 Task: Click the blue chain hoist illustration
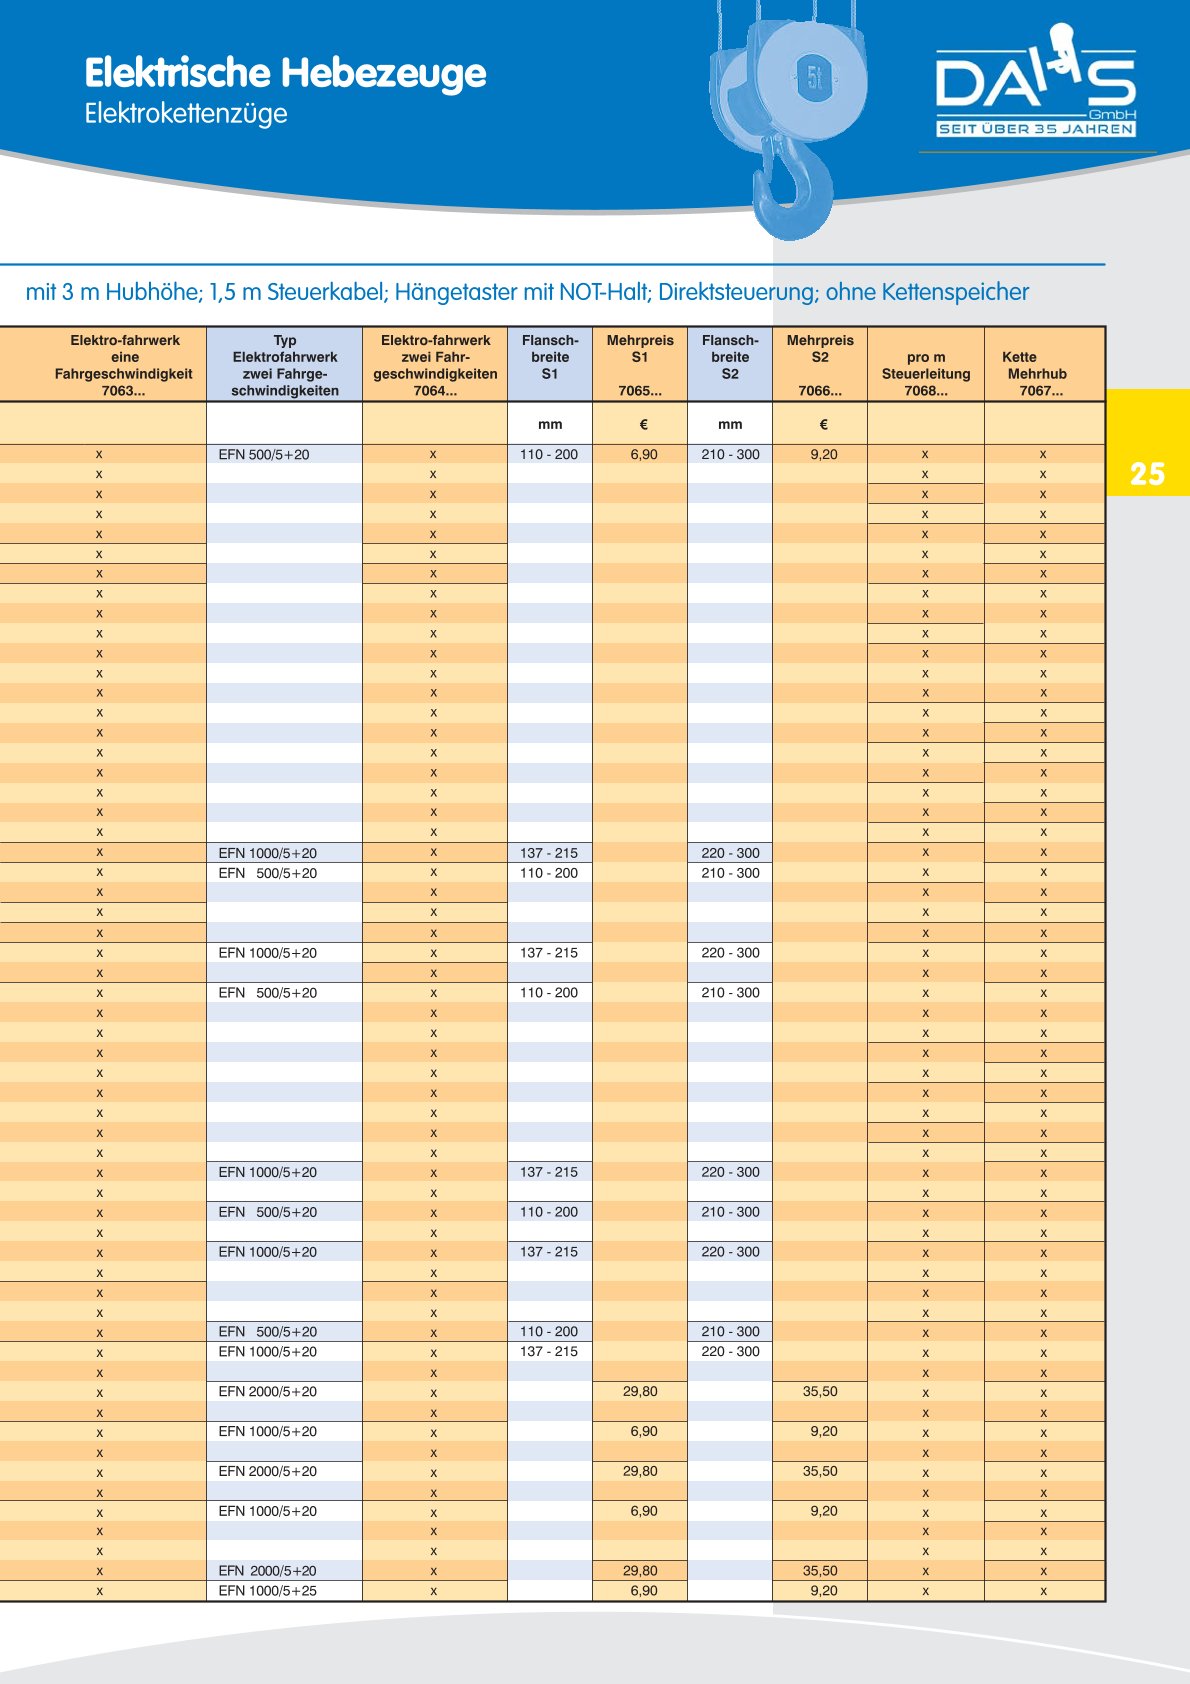(785, 110)
